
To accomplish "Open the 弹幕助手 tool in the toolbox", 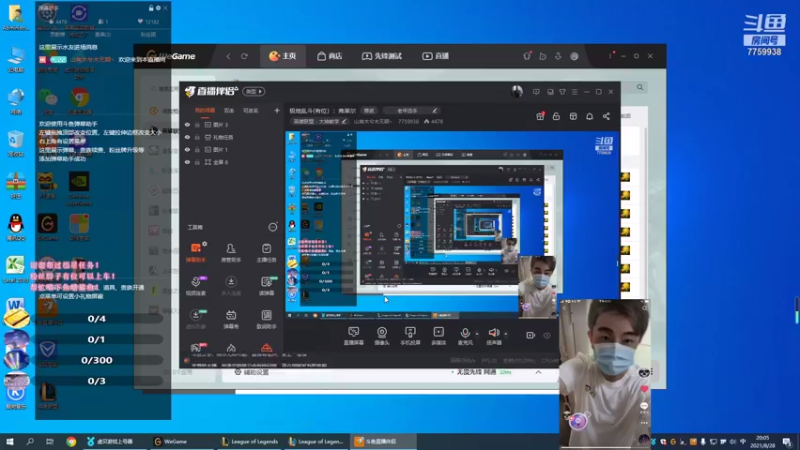I will point(196,252).
